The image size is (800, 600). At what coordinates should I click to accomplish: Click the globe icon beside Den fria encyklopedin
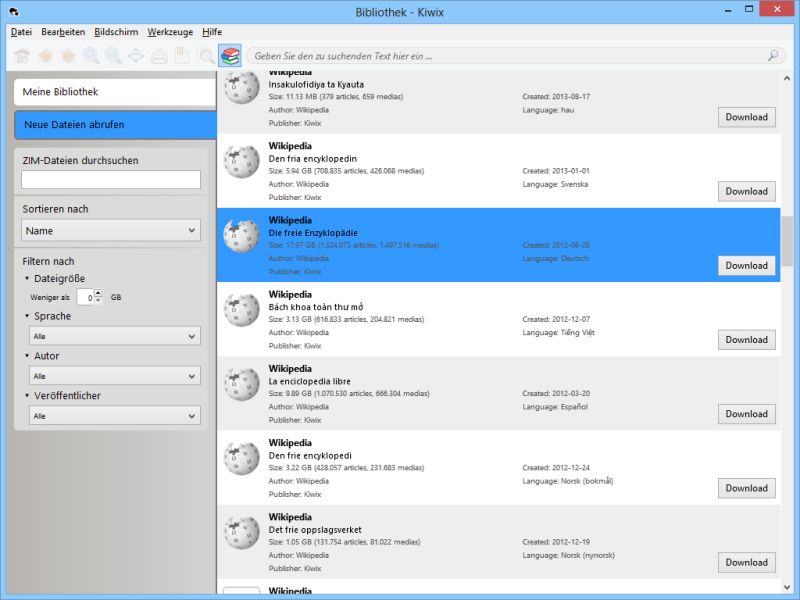point(242,162)
